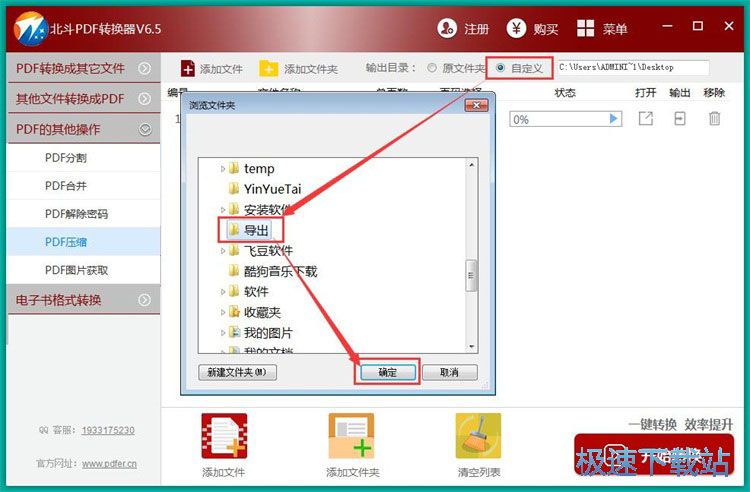Image resolution: width=750 pixels, height=492 pixels.
Task: Select the 软件 folder
Action: (249, 292)
